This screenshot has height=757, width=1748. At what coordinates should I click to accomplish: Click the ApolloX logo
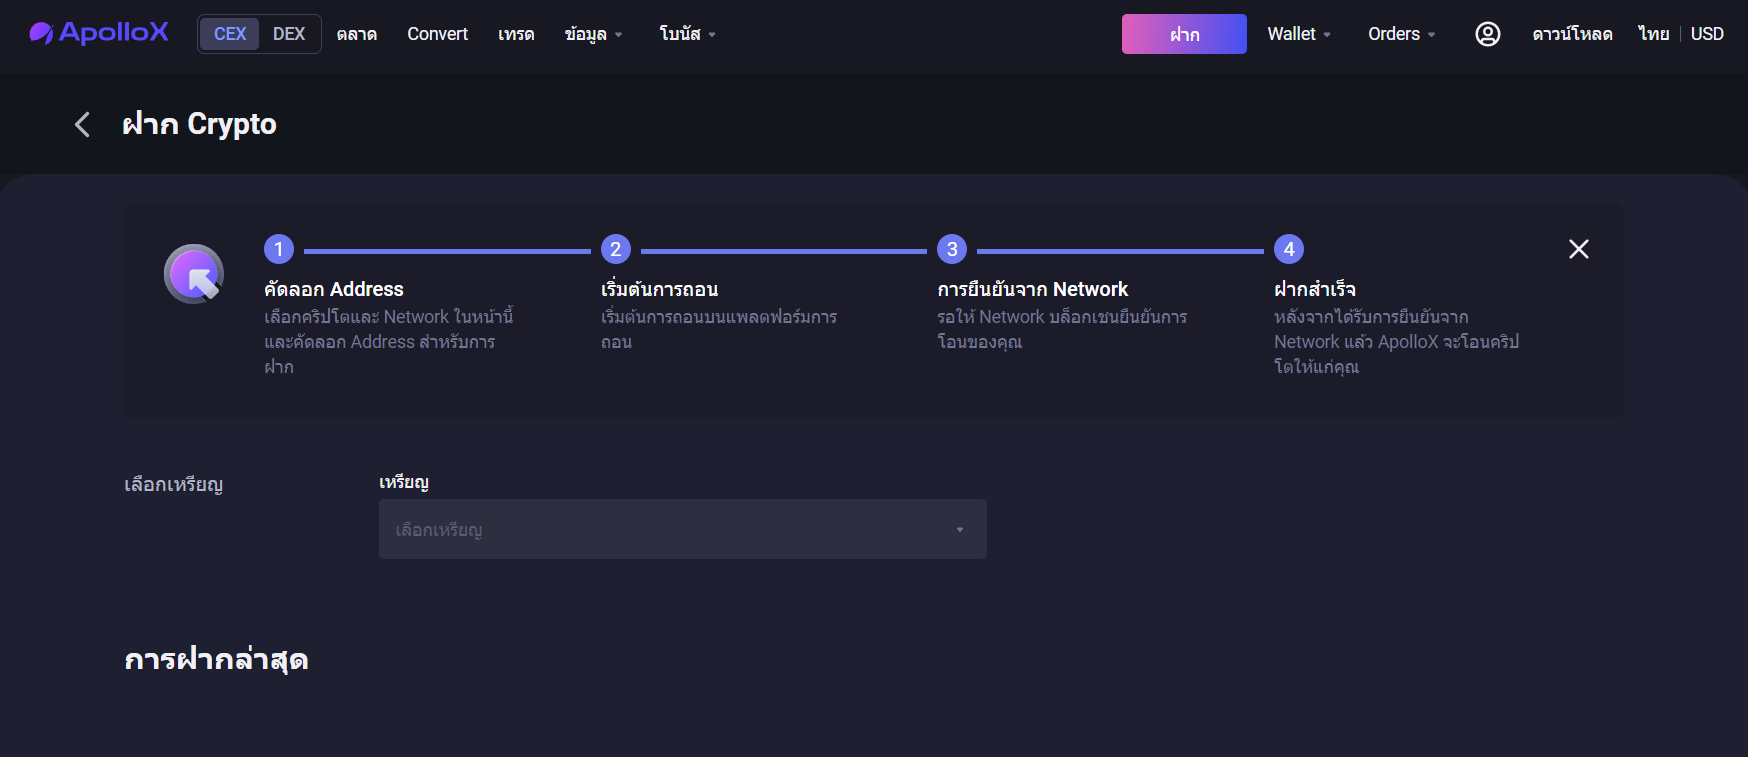(x=99, y=33)
